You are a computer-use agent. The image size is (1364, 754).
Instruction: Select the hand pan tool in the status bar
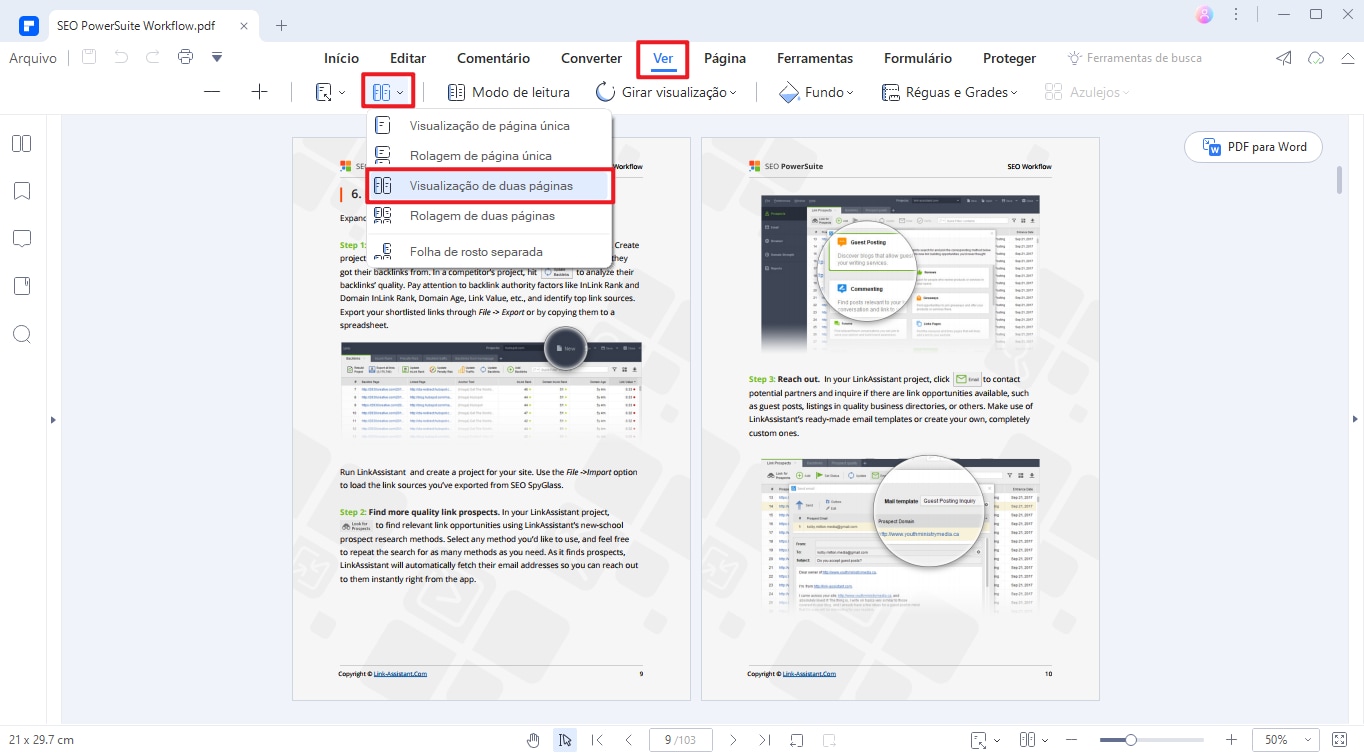click(x=534, y=740)
